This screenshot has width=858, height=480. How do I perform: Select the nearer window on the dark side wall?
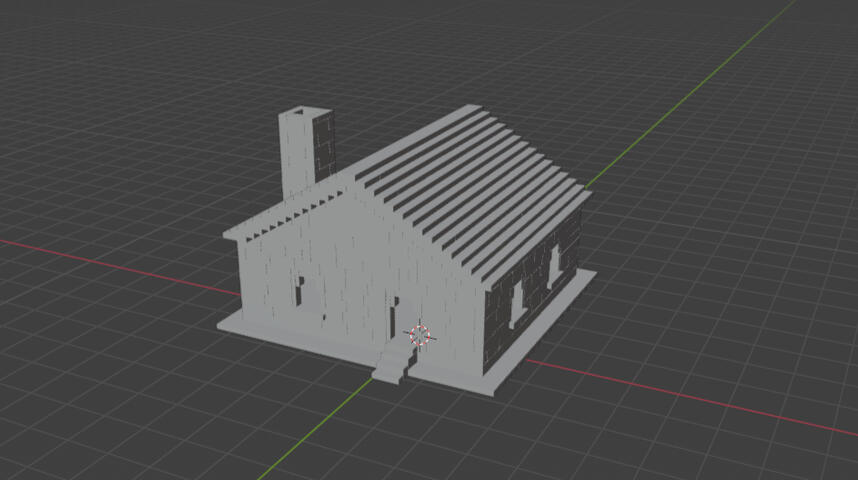tap(518, 304)
